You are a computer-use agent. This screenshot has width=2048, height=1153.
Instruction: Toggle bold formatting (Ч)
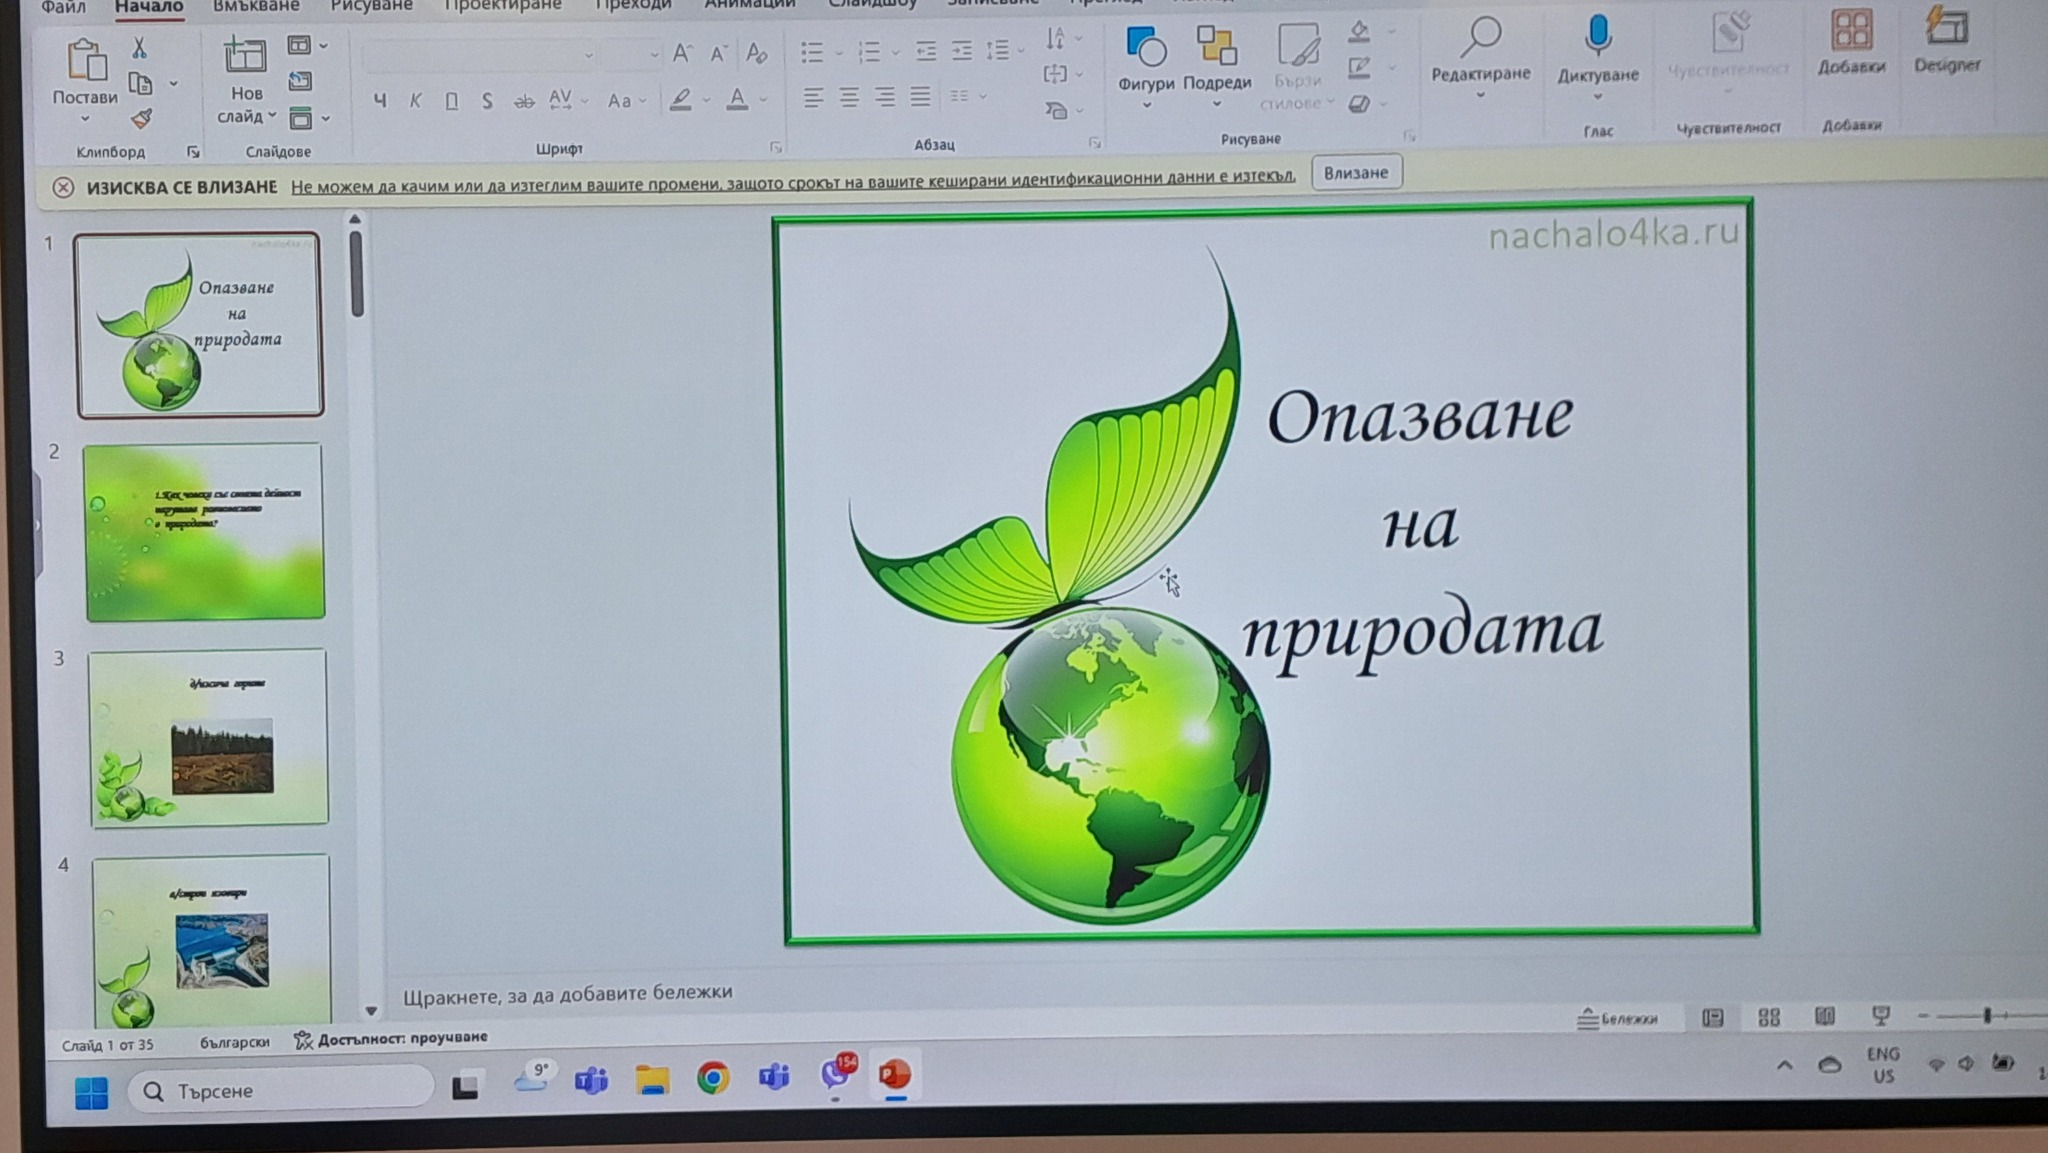tap(380, 101)
